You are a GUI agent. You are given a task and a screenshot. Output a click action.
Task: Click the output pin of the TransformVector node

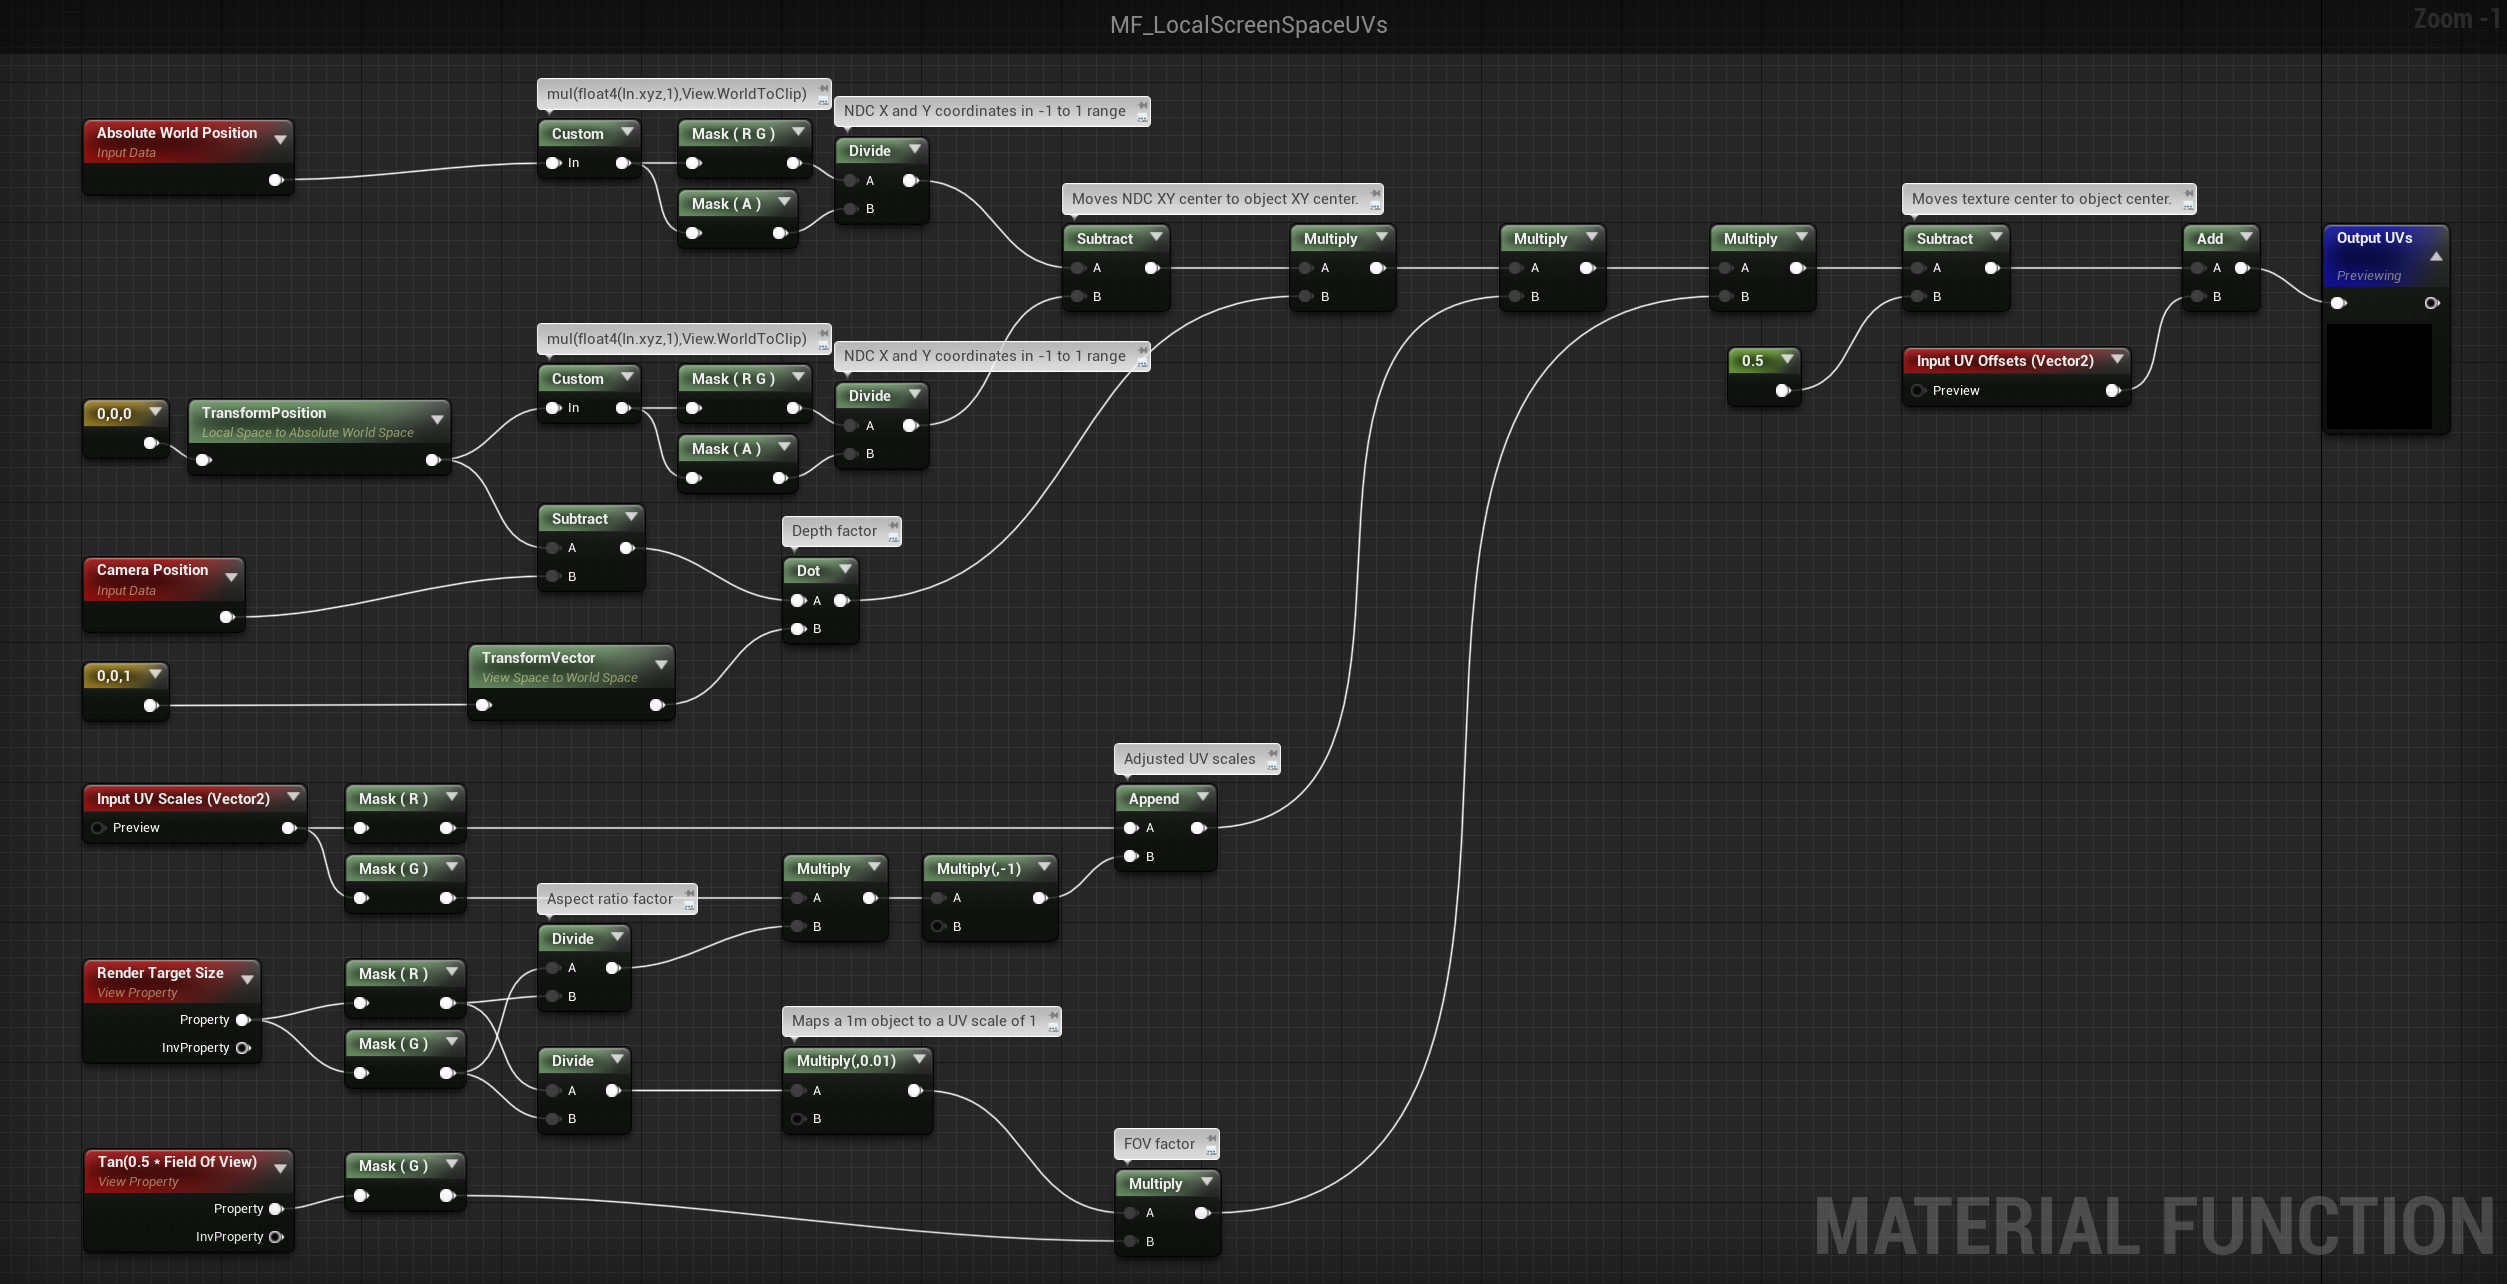[x=658, y=705]
